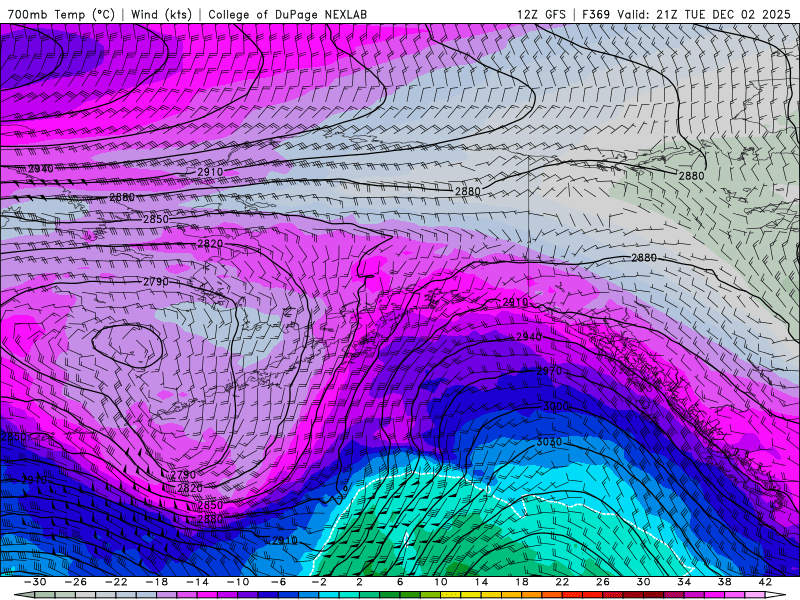Select 'College of DuPage NEXLAB' header text
Image resolution: width=800 pixels, height=600 pixels.
pos(287,14)
